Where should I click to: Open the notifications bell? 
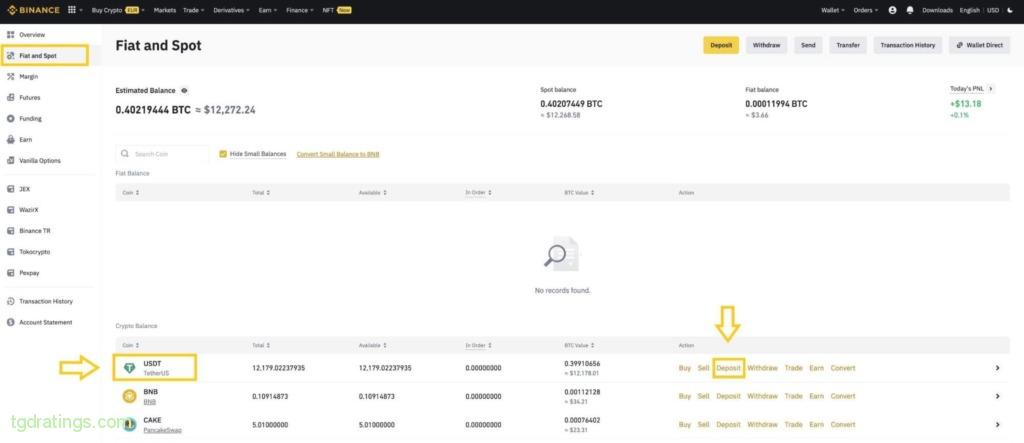click(910, 10)
